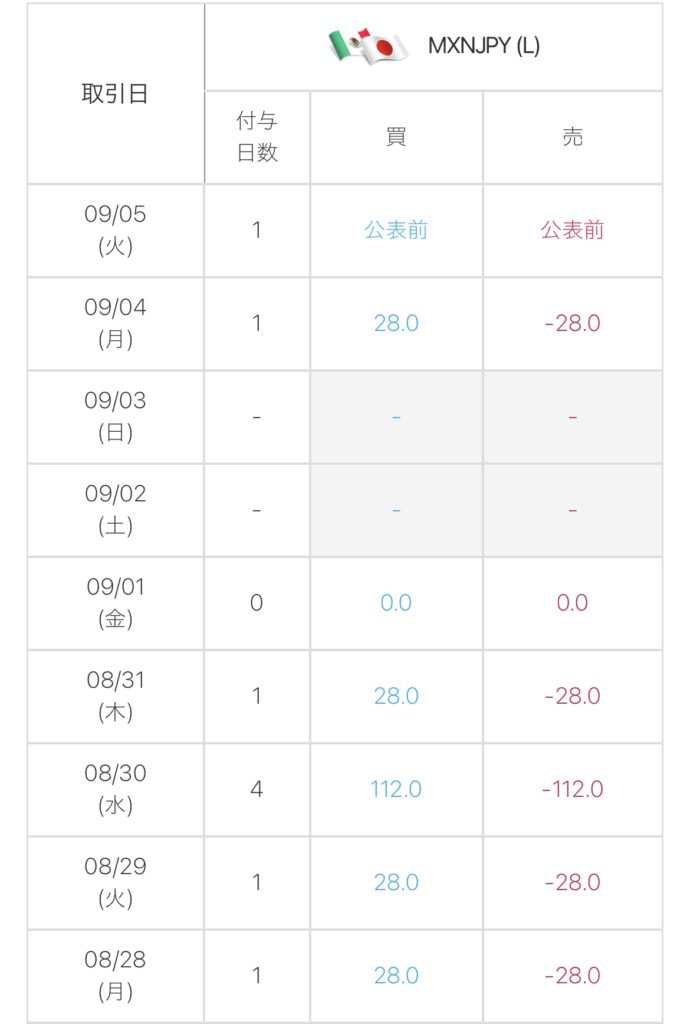
Task: Click the 売 column header
Action: 572,137
